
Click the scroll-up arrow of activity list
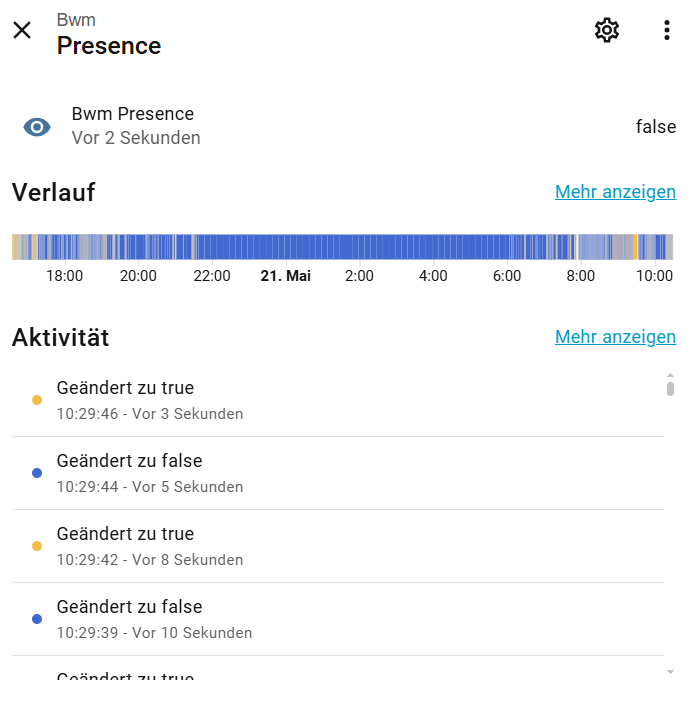pyautogui.click(x=670, y=375)
